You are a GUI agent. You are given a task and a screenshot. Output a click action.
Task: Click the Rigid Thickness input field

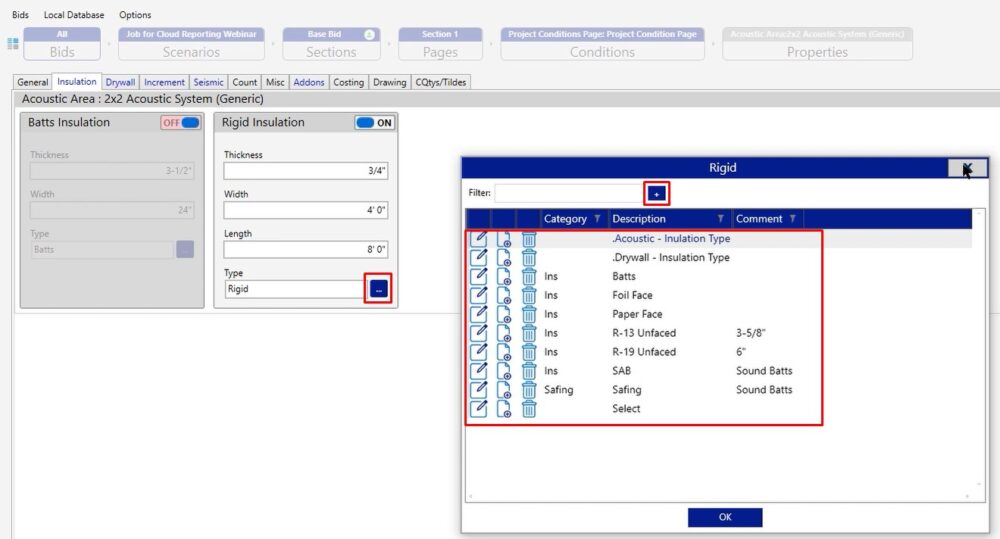[305, 171]
